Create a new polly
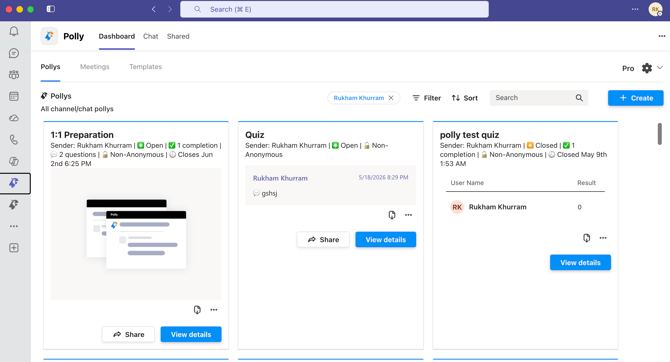The height and width of the screenshot is (362, 670). tap(636, 98)
